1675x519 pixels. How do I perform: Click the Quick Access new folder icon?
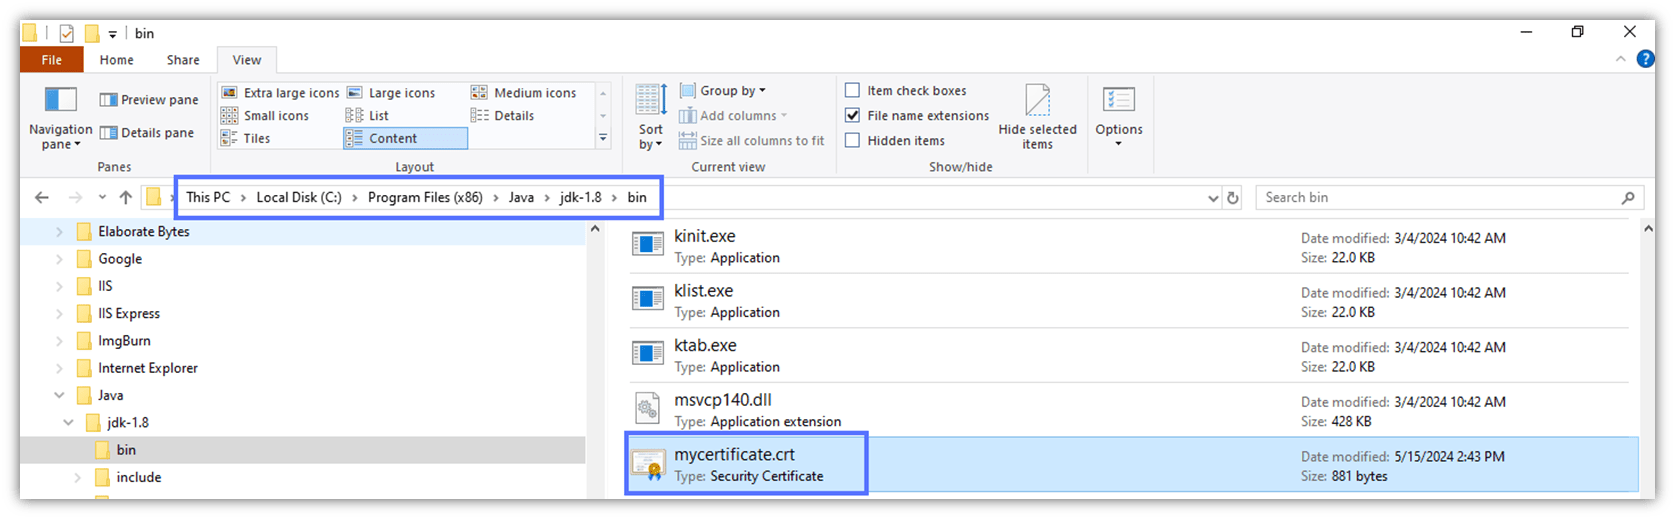tap(92, 34)
